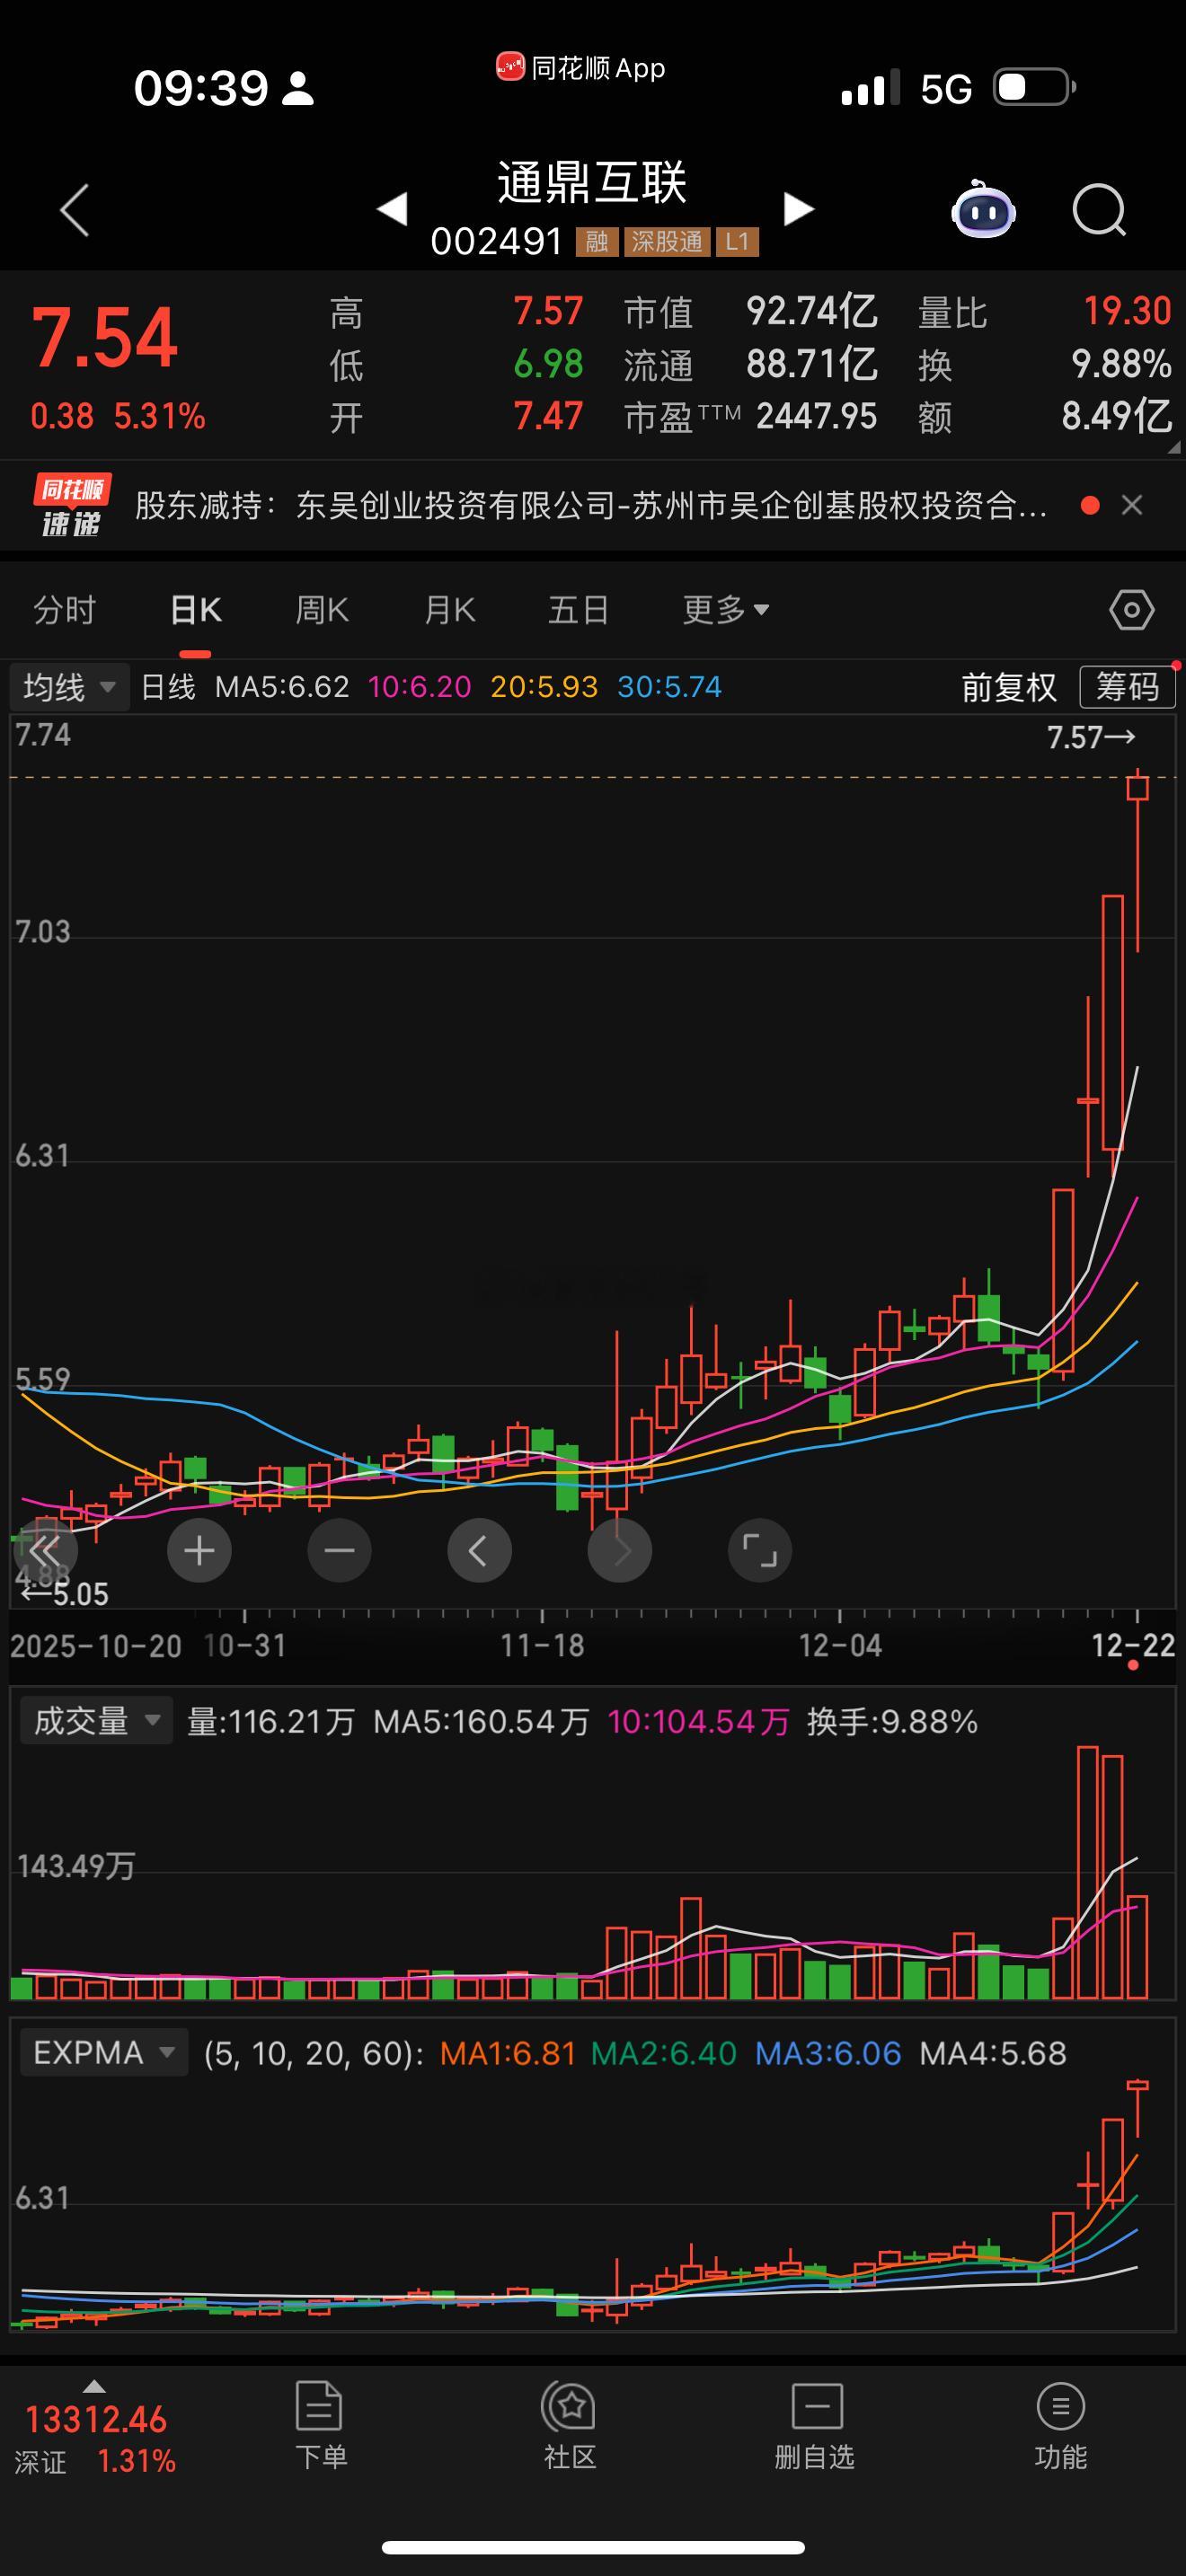Switch to 周K weekly tab
Image resolution: width=1186 pixels, height=2576 pixels.
tap(322, 609)
